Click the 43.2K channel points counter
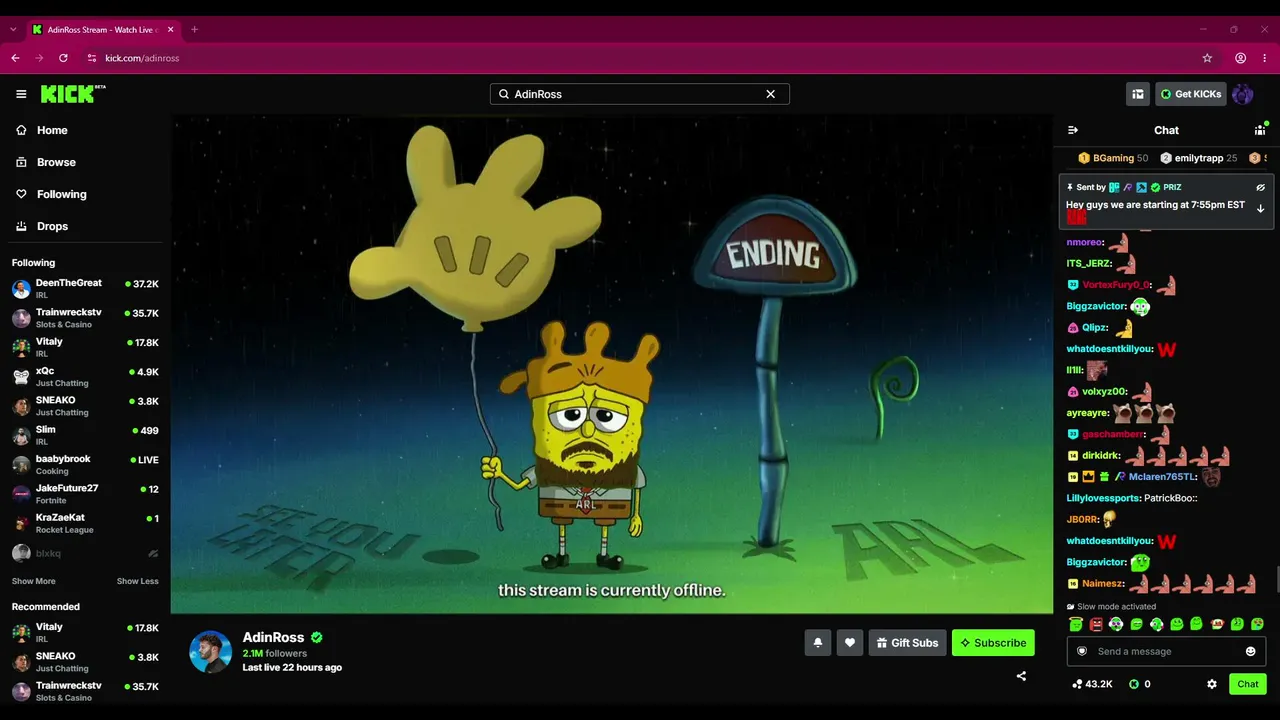 (x=1092, y=684)
